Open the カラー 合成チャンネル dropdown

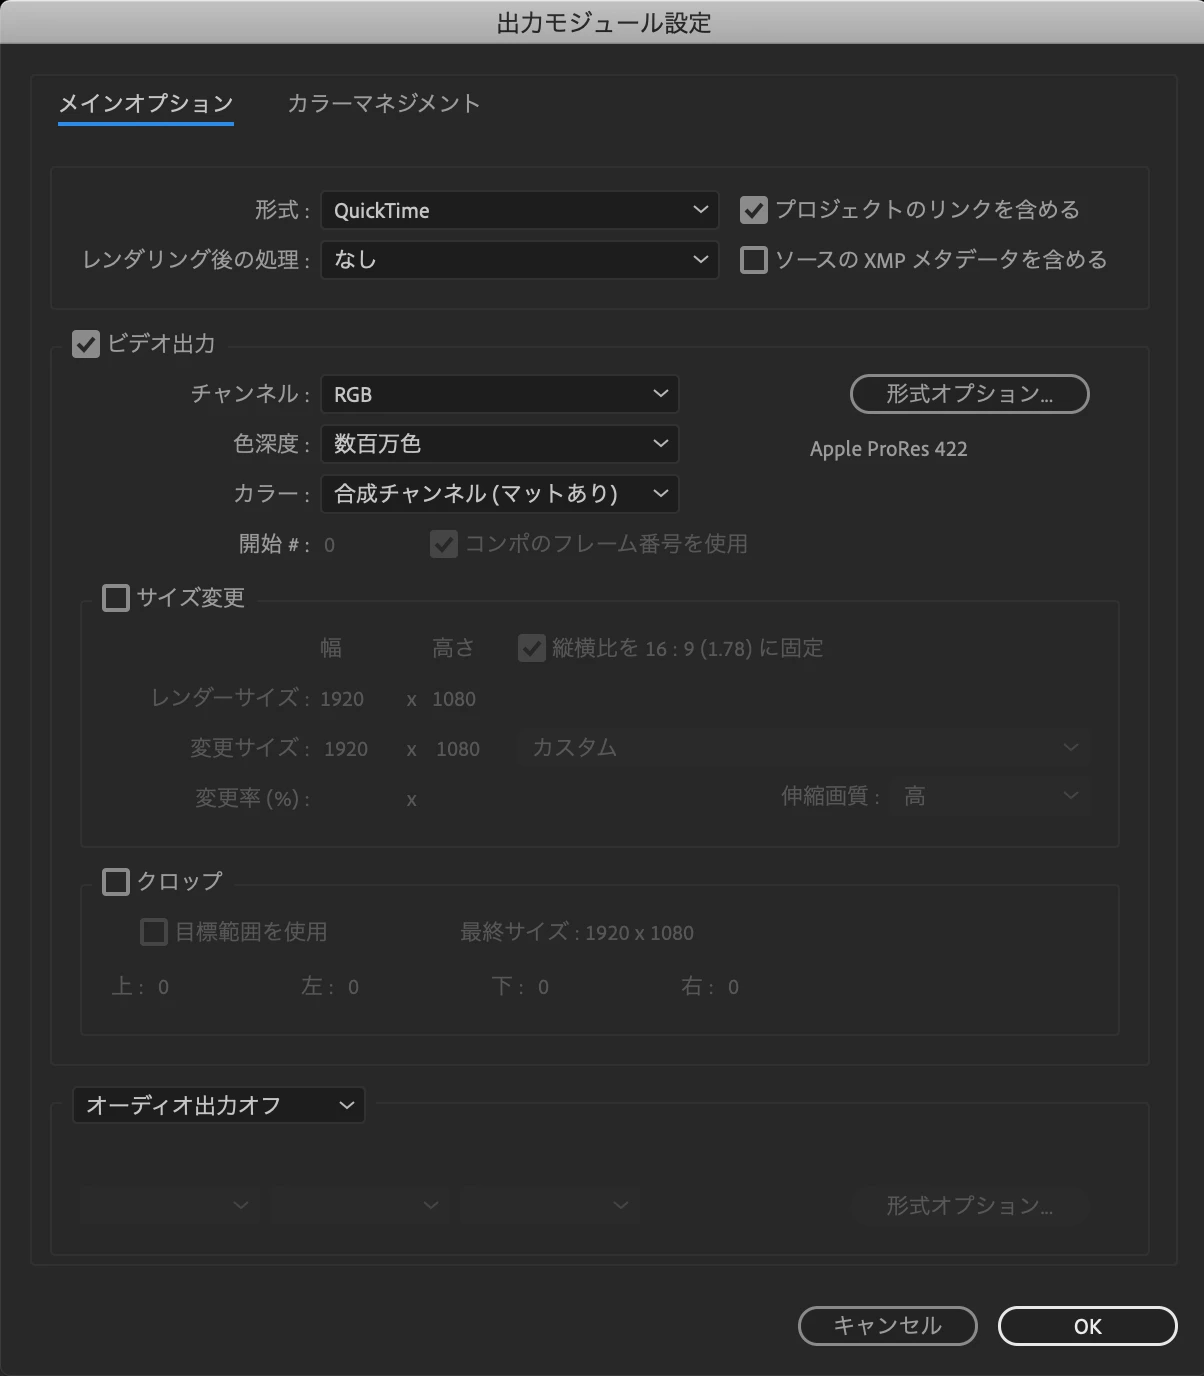pos(499,494)
